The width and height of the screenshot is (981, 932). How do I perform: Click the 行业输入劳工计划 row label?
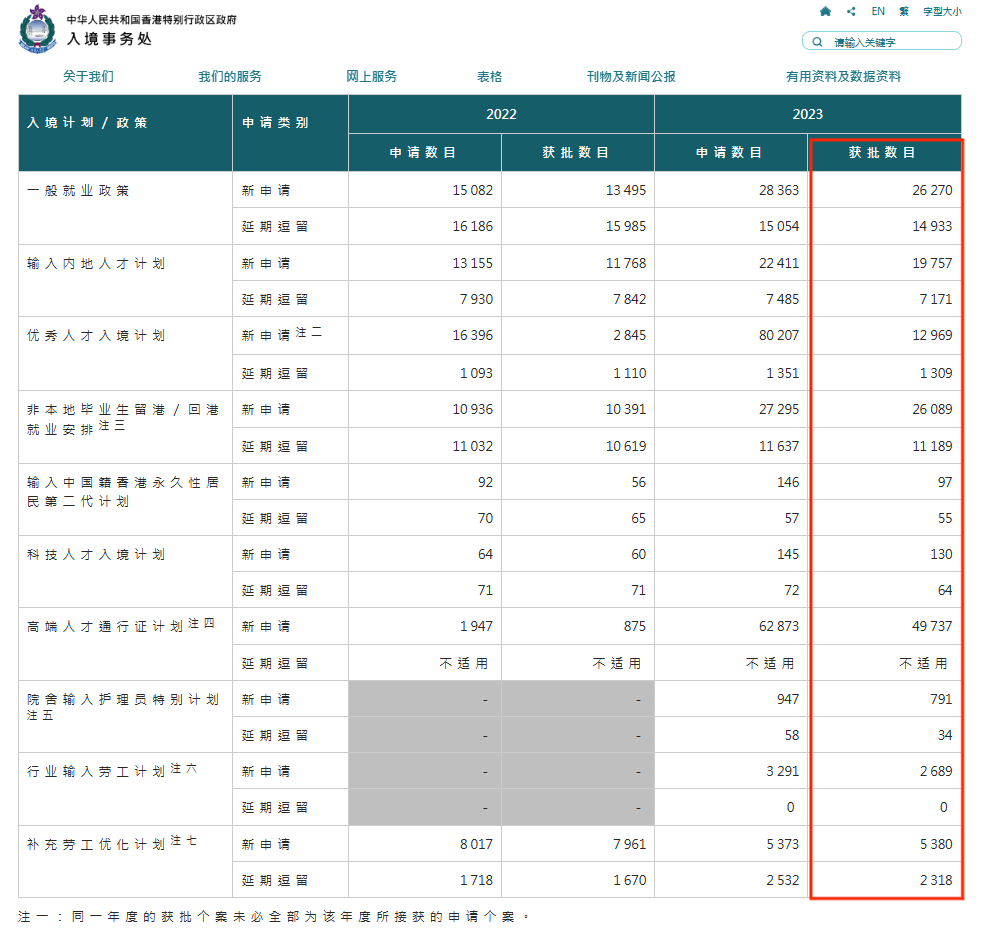(111, 771)
